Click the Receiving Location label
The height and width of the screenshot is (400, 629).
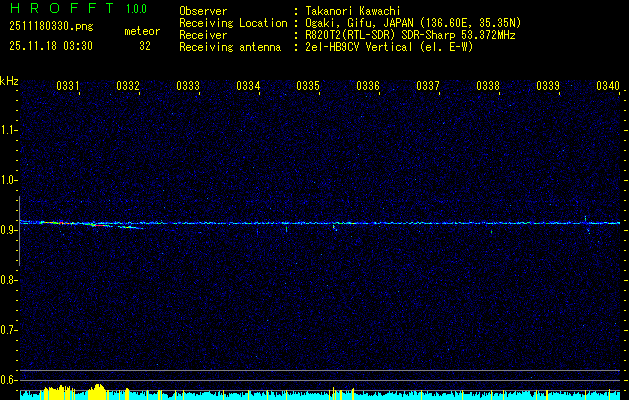[x=233, y=23]
